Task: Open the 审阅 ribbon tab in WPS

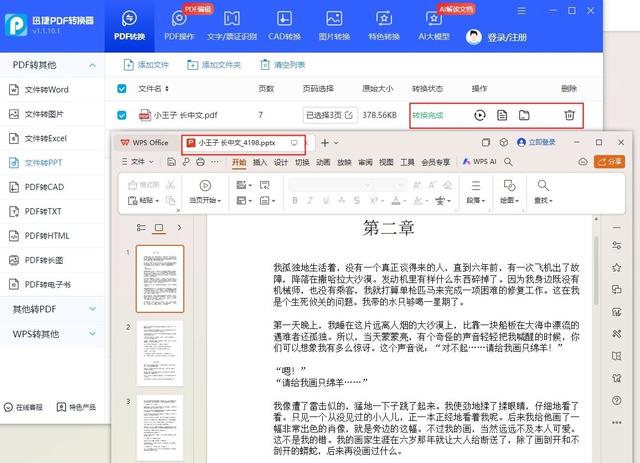Action: 365,162
